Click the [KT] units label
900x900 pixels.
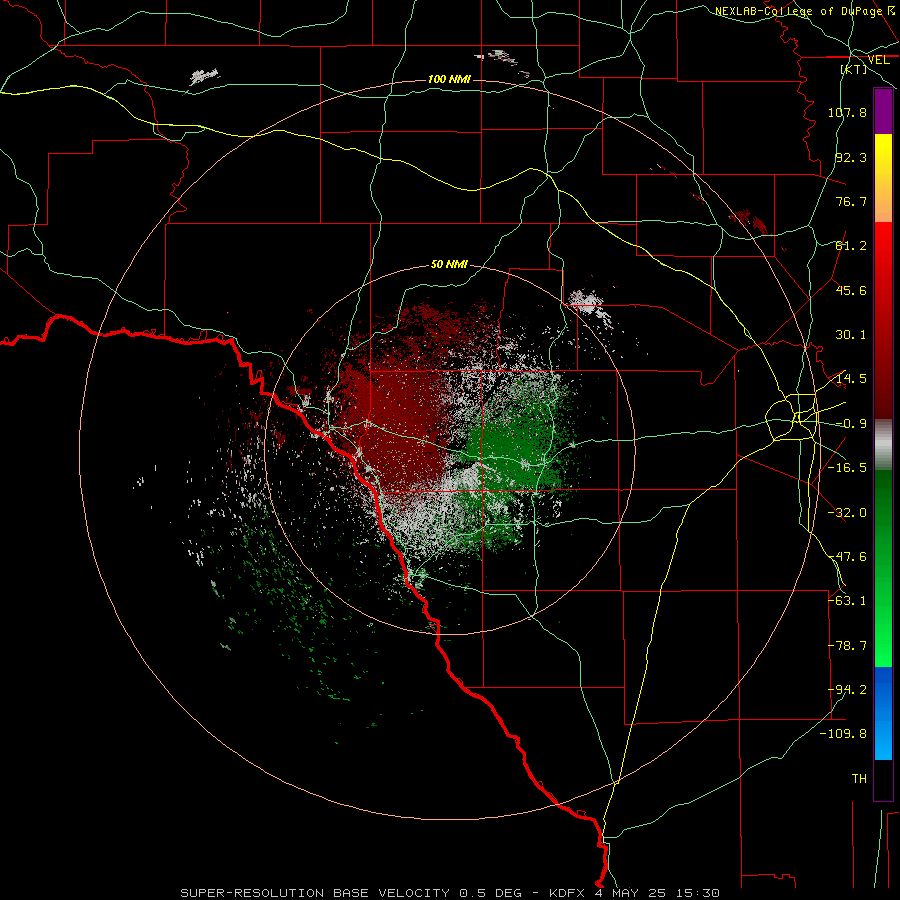[x=854, y=69]
